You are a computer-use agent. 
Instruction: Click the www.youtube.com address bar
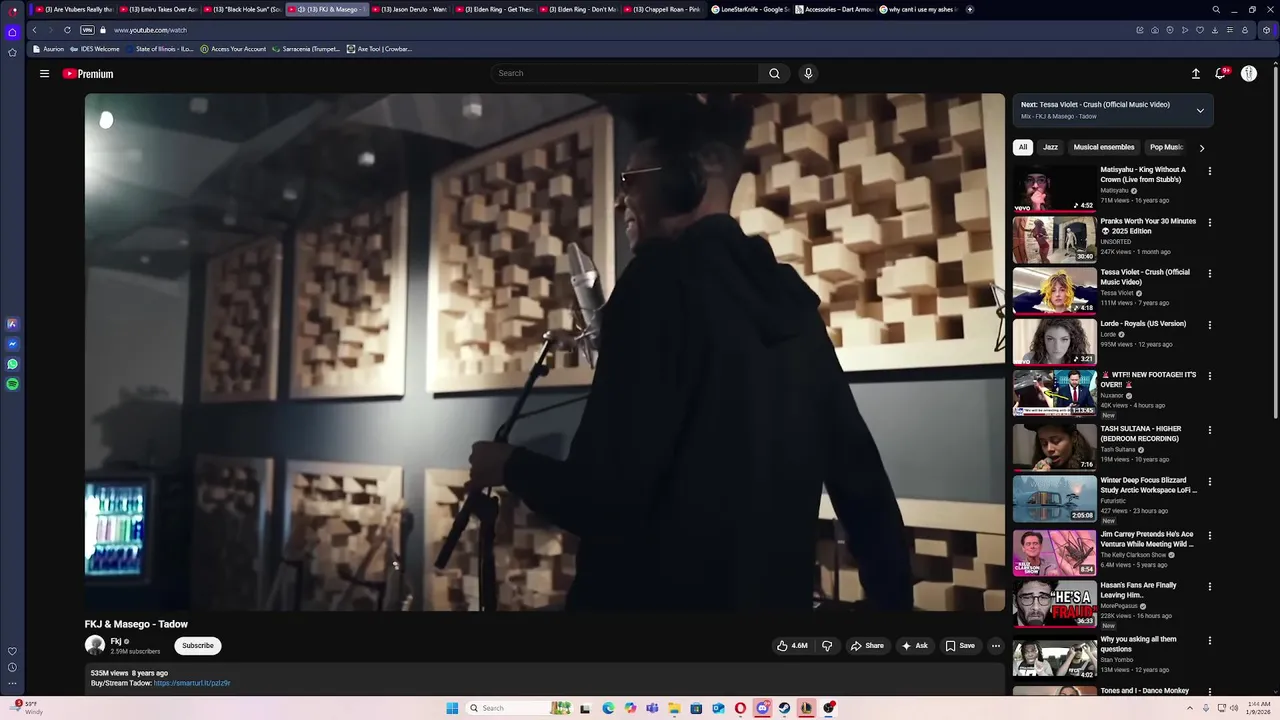click(x=150, y=30)
